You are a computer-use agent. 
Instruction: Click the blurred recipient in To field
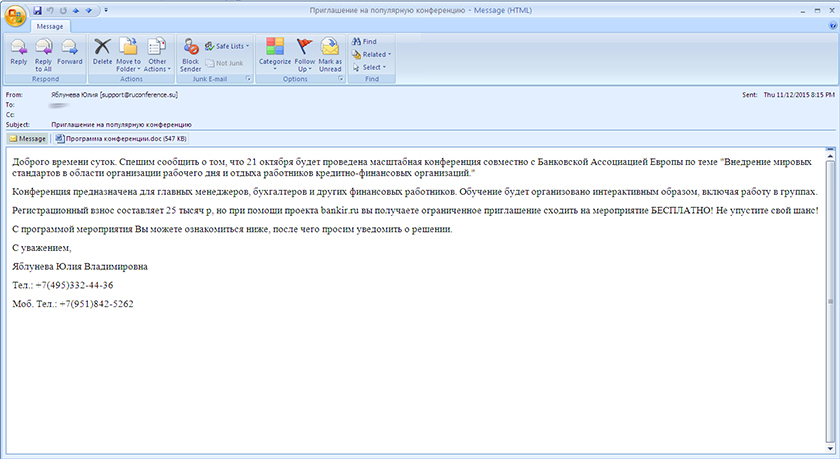click(x=58, y=106)
